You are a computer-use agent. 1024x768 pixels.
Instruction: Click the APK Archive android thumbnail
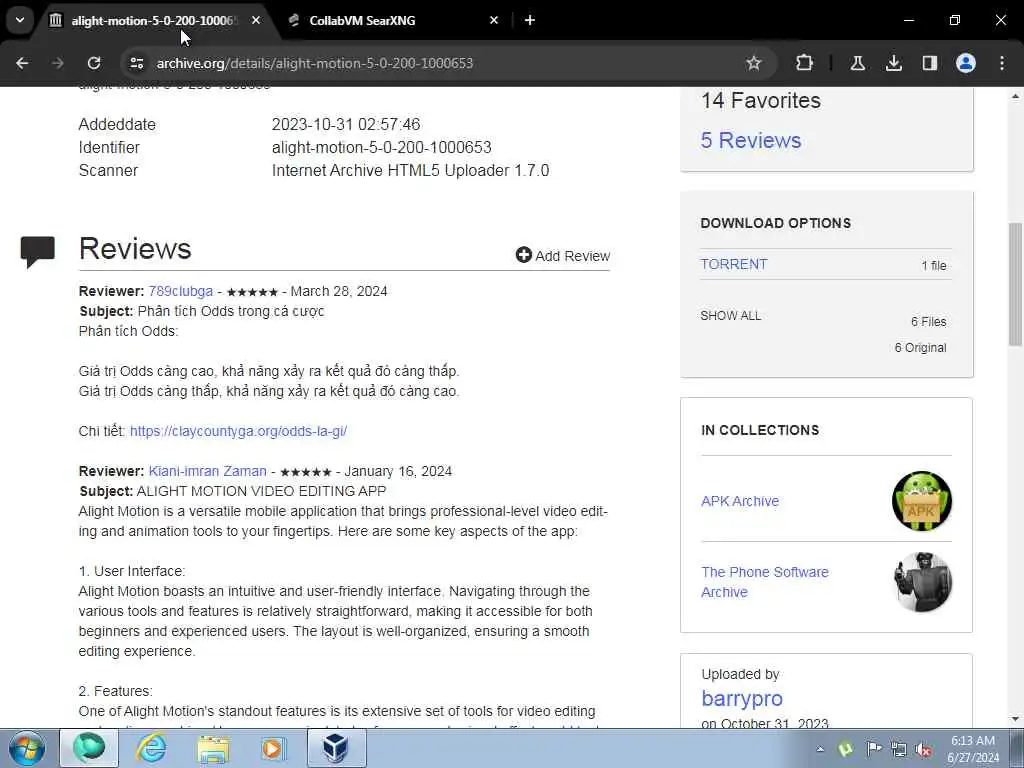click(921, 501)
